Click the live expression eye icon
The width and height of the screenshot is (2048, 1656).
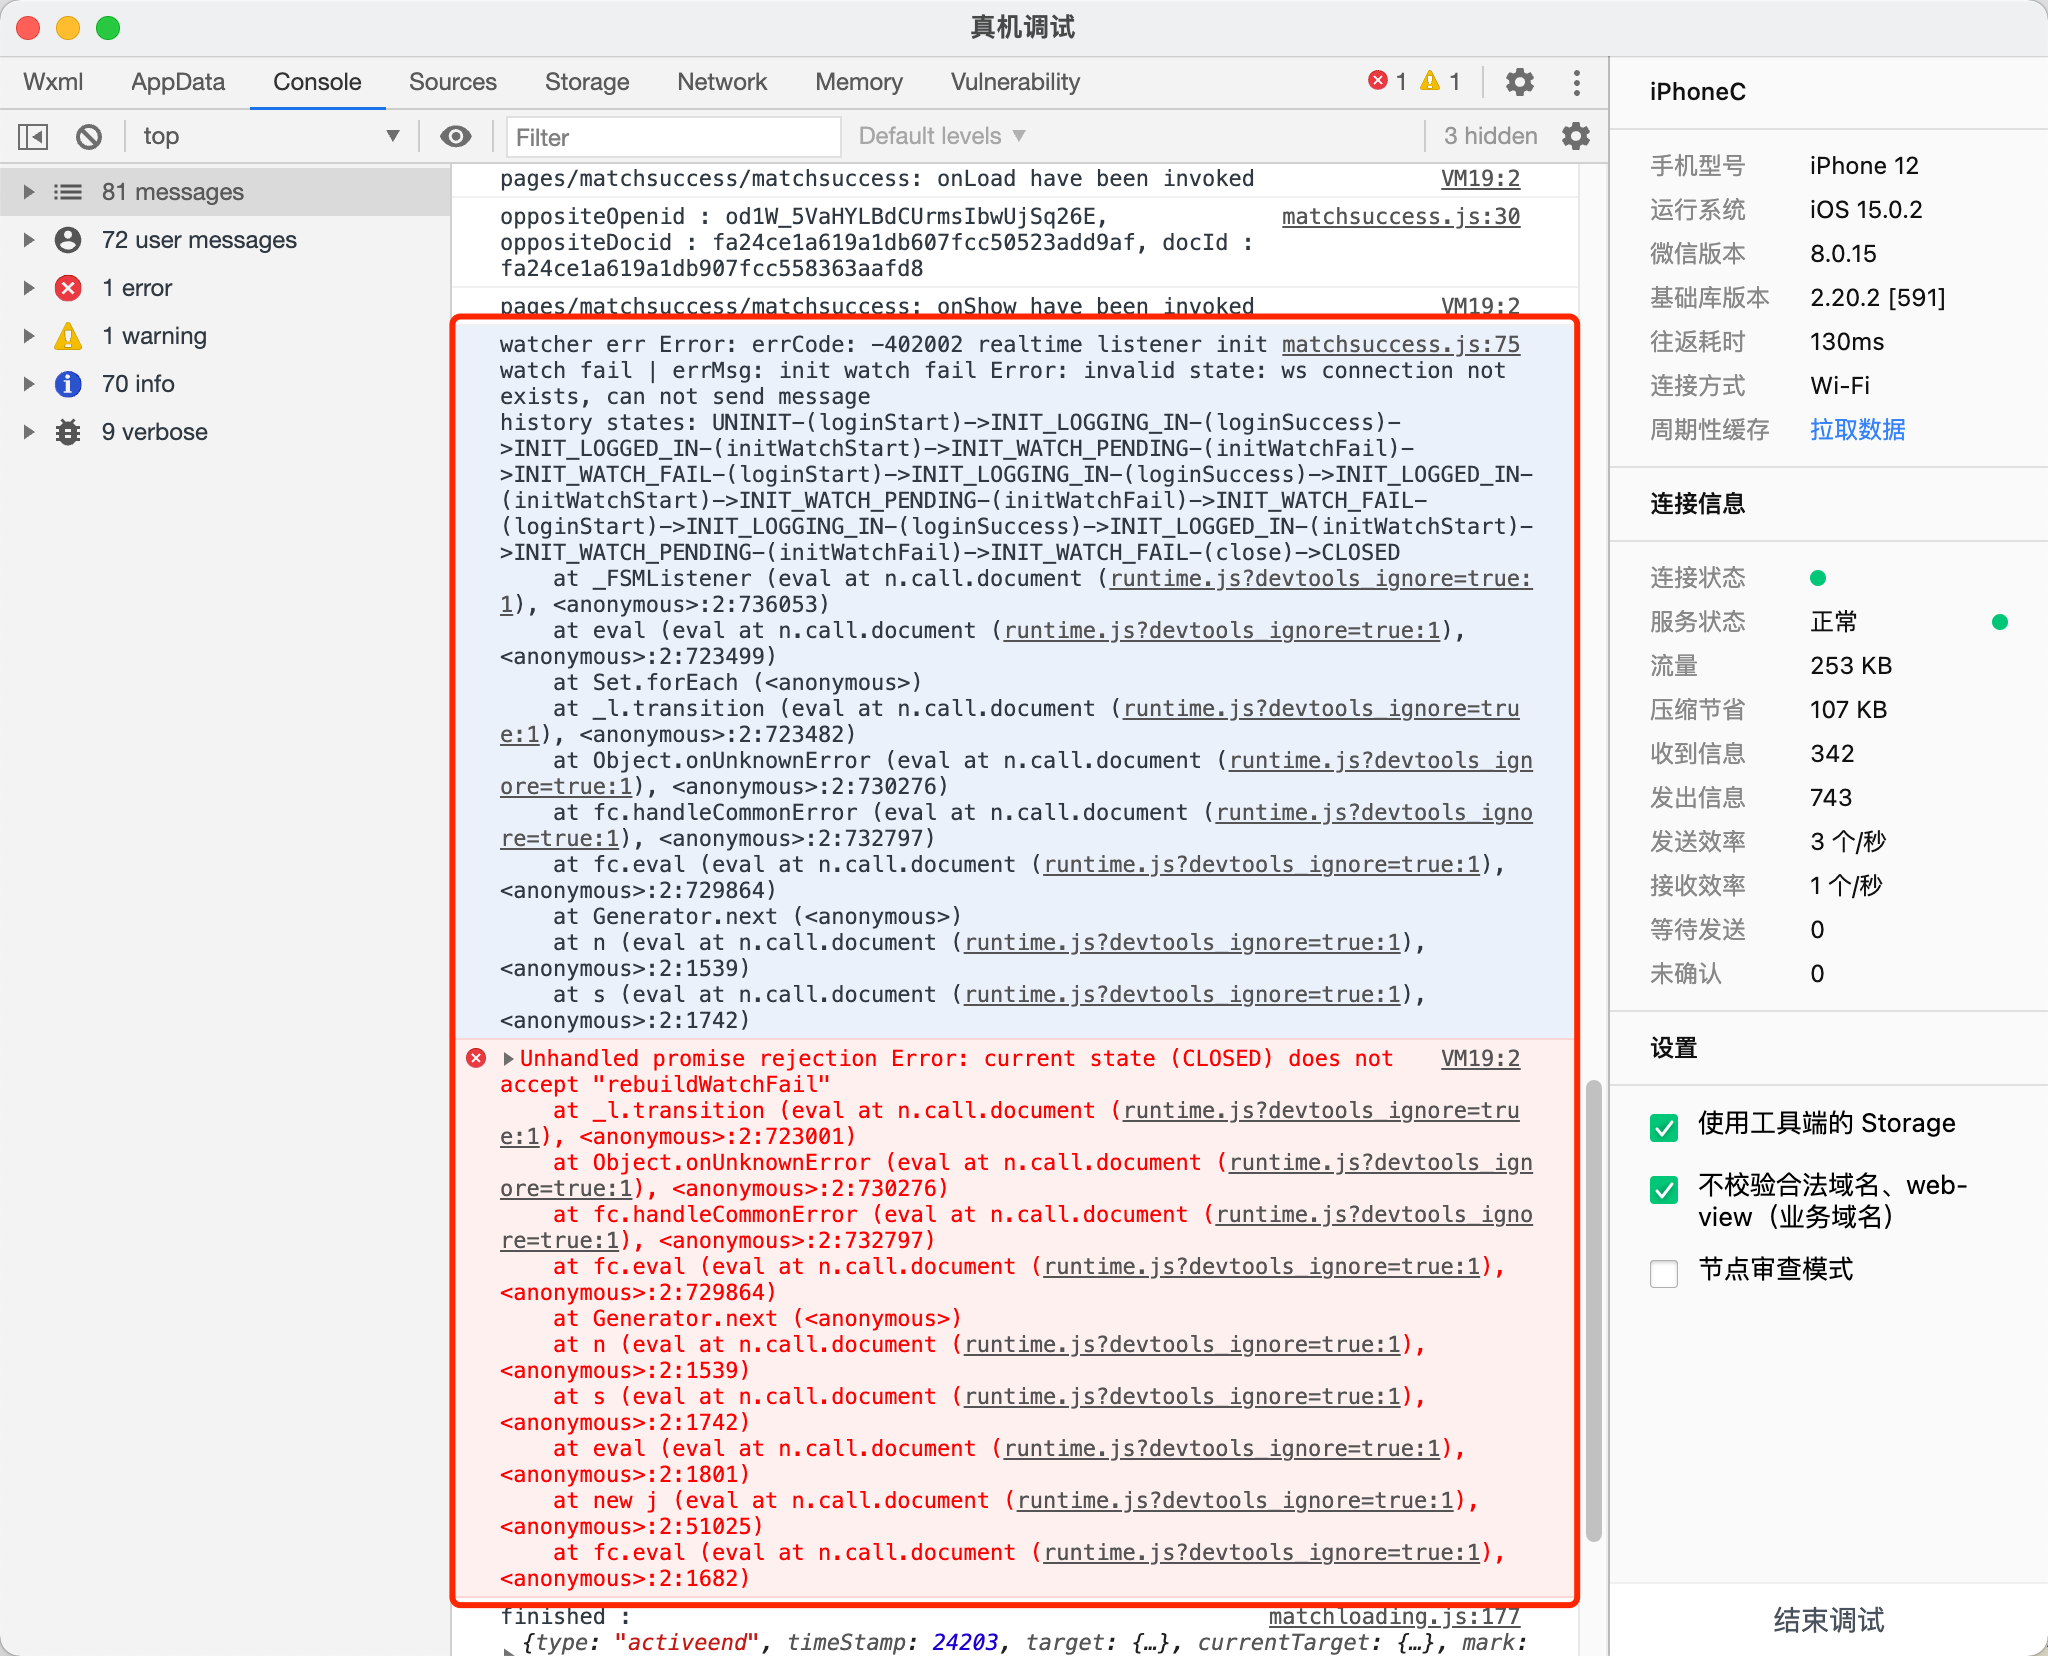[456, 136]
